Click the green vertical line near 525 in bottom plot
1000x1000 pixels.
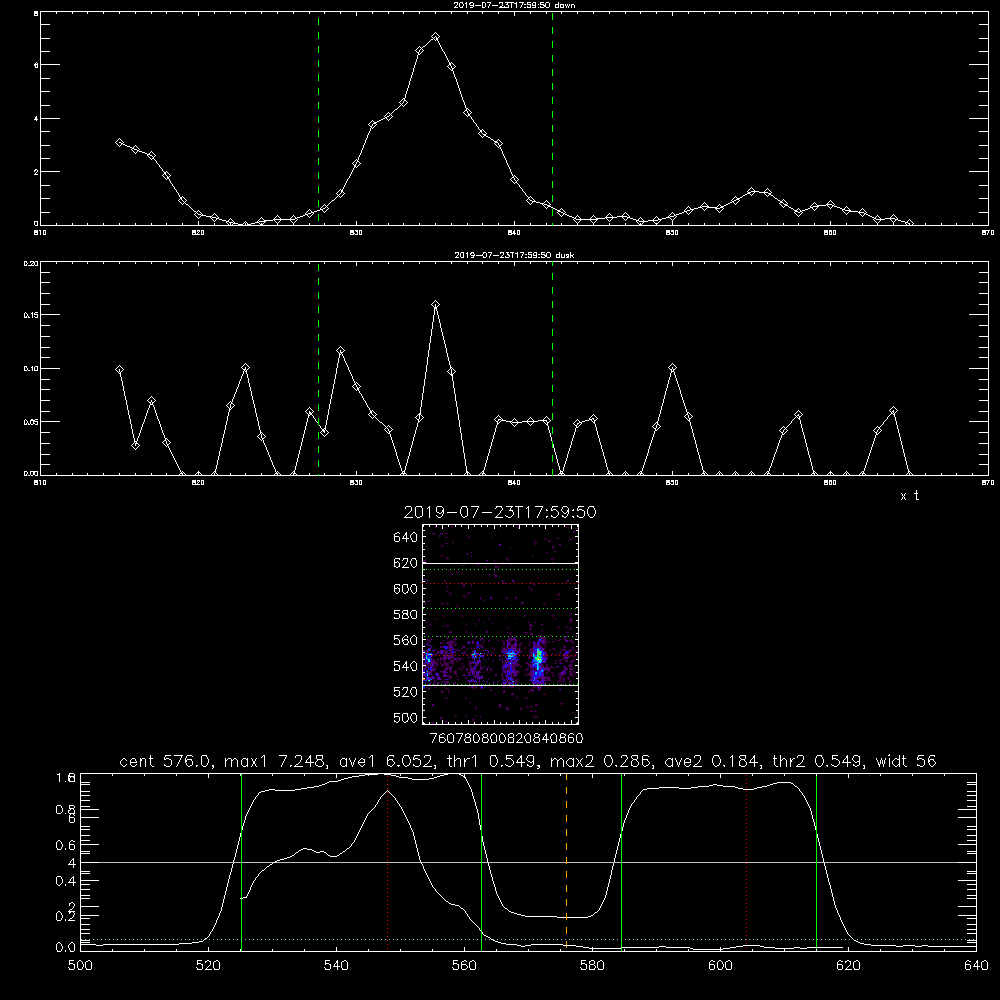click(x=241, y=861)
